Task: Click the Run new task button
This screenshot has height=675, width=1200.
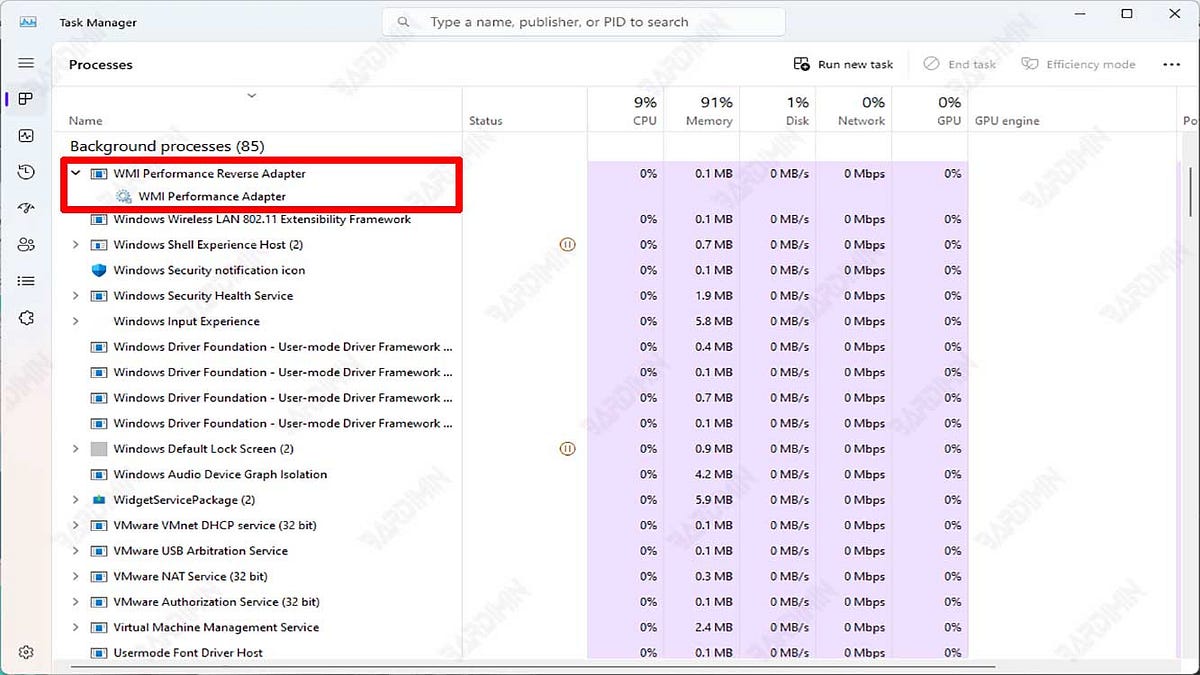Action: (x=844, y=63)
